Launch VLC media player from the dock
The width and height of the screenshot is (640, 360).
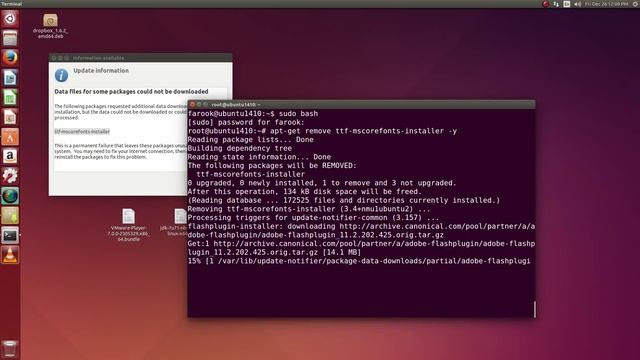click(x=10, y=255)
